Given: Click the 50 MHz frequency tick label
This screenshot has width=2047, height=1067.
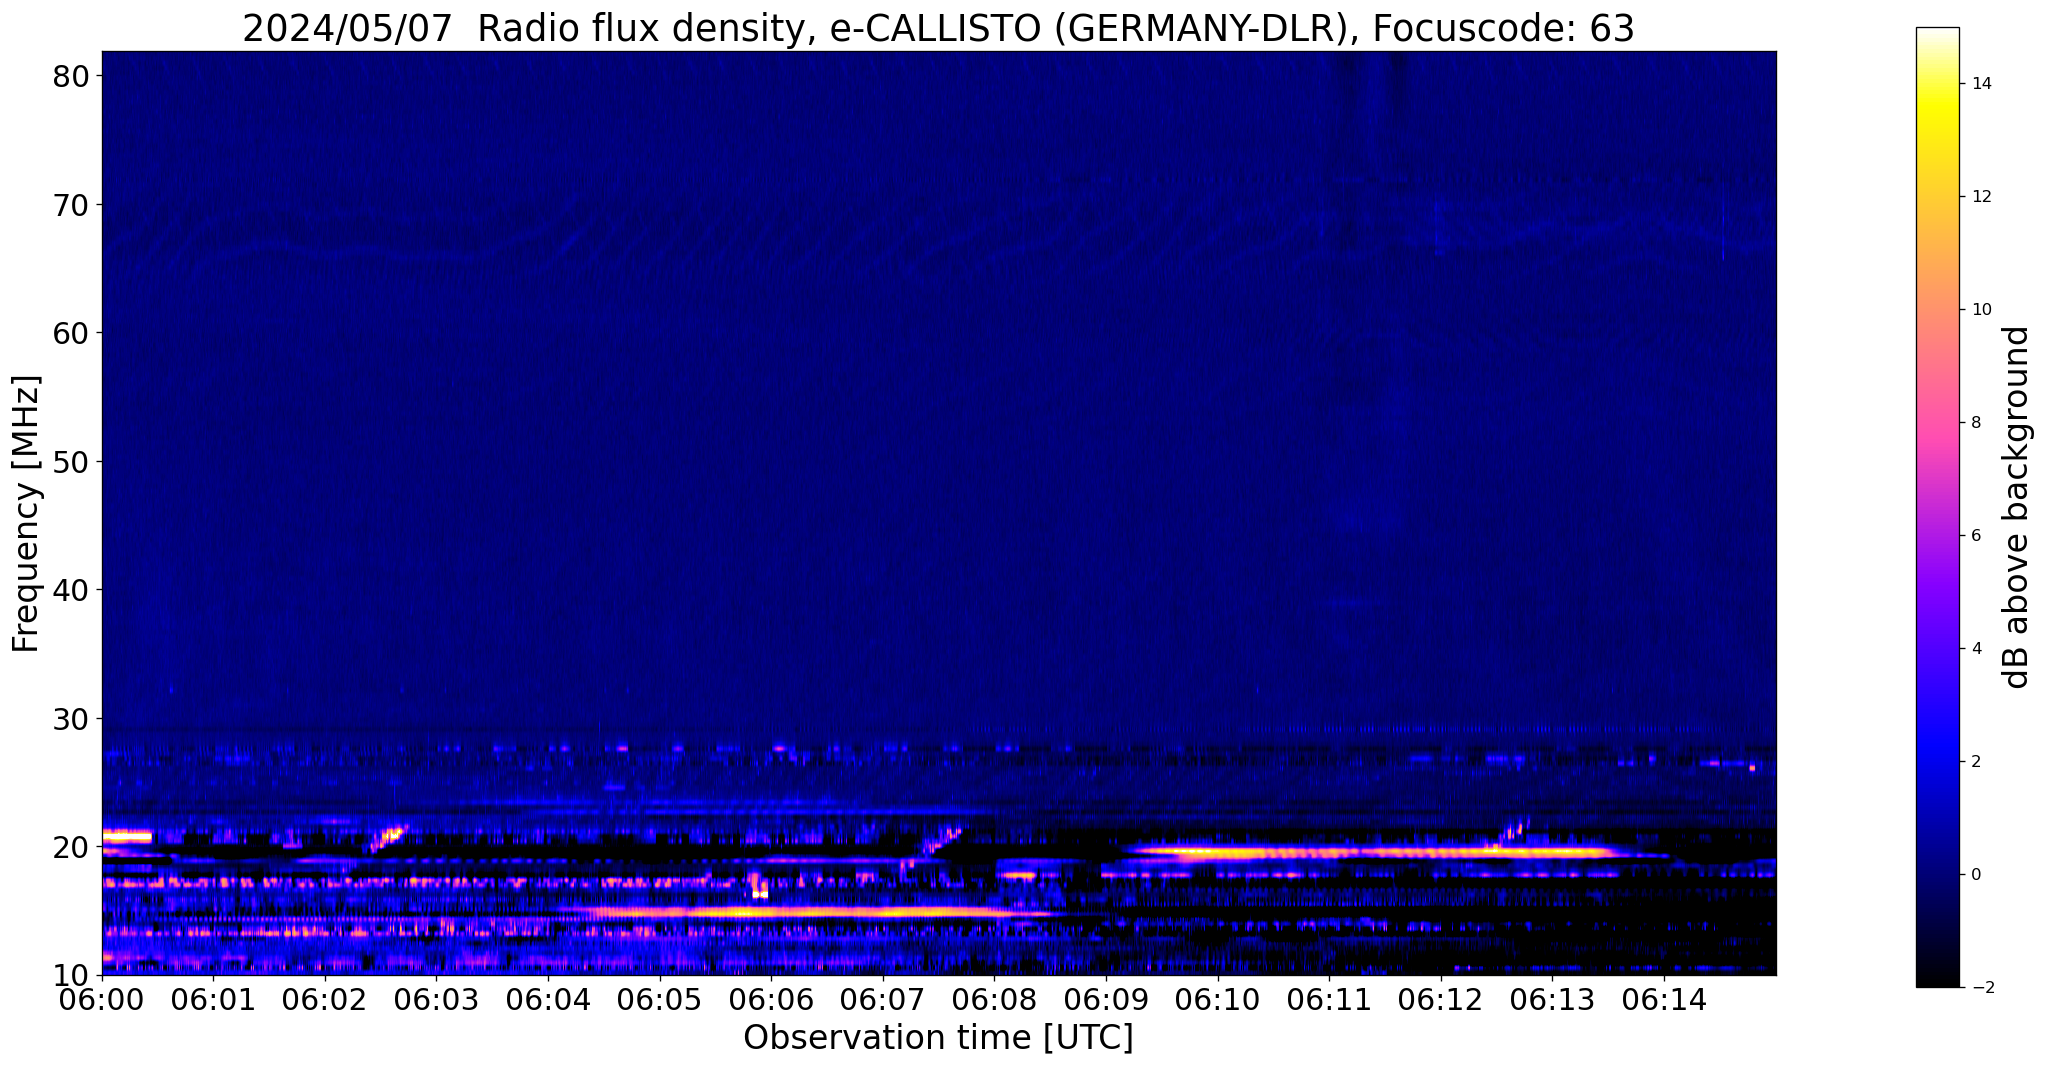Looking at the screenshot, I should click(70, 461).
